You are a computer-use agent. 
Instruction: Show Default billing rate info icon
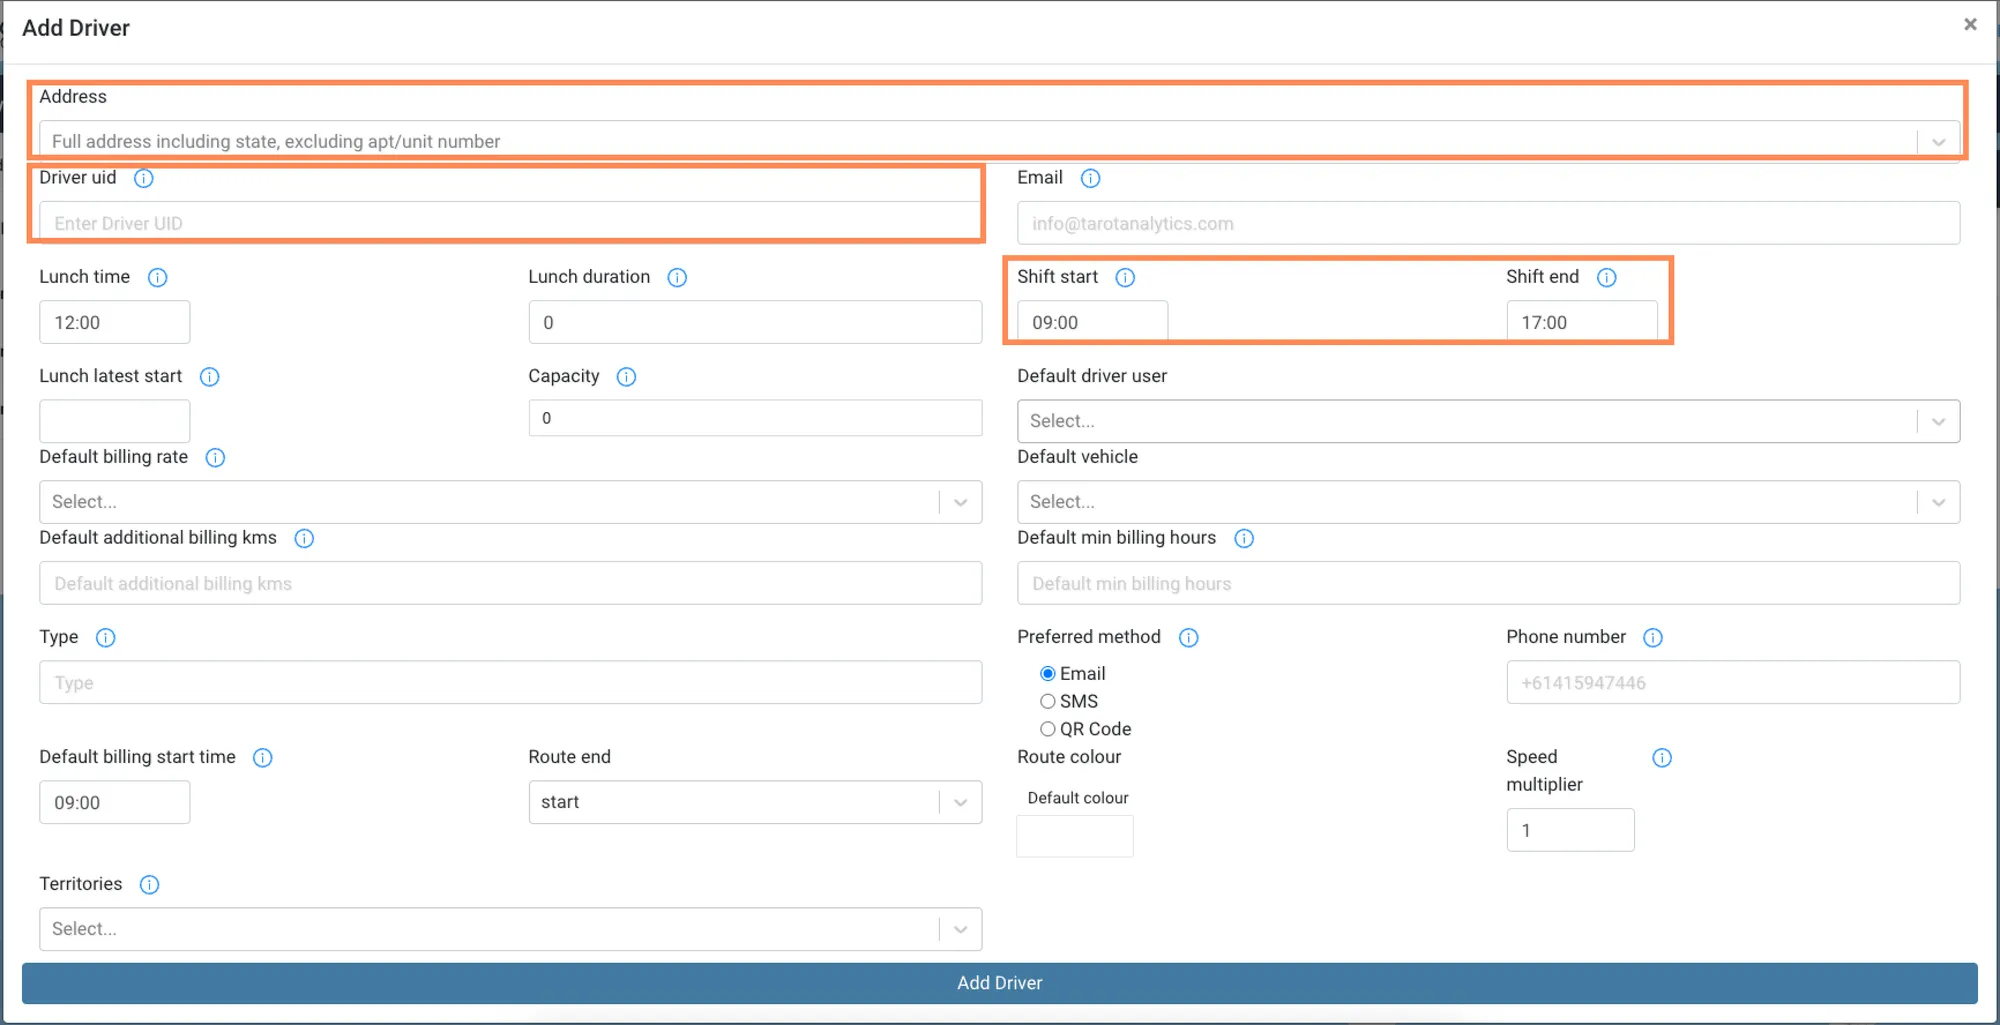coord(215,458)
